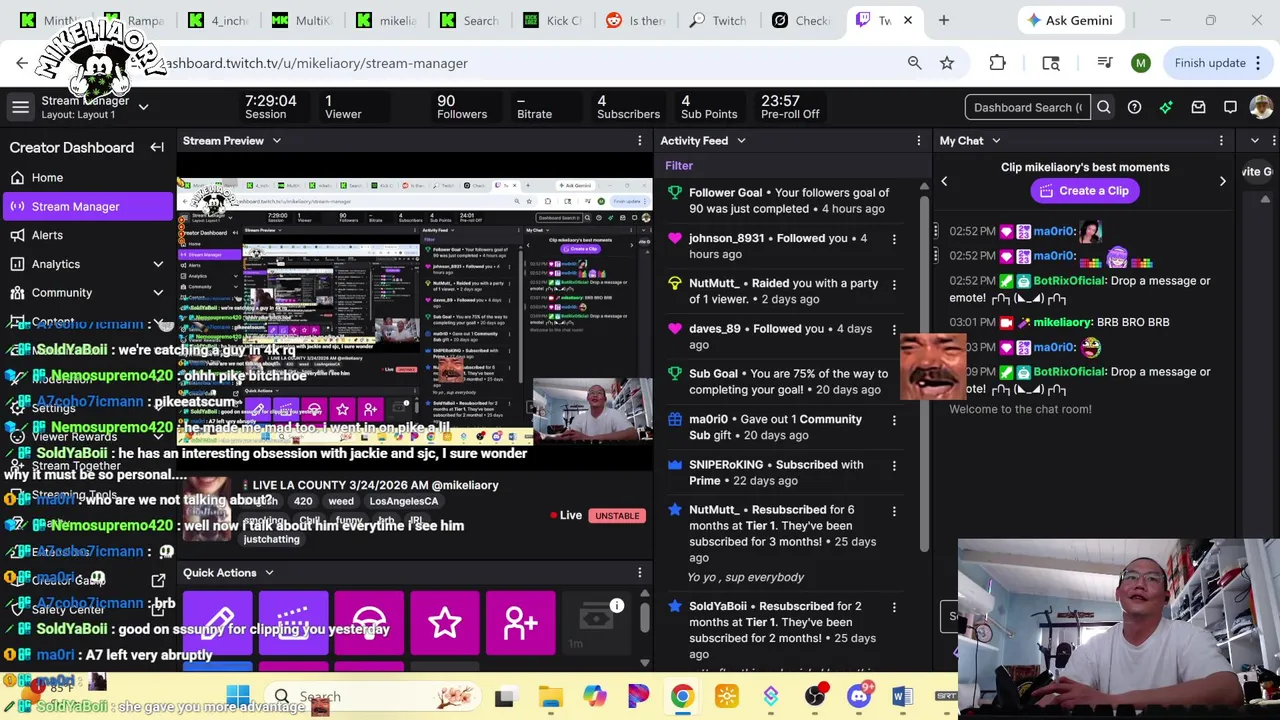Expand the Quick Actions panel dropdown
This screenshot has width=1280, height=720.
pos(269,573)
